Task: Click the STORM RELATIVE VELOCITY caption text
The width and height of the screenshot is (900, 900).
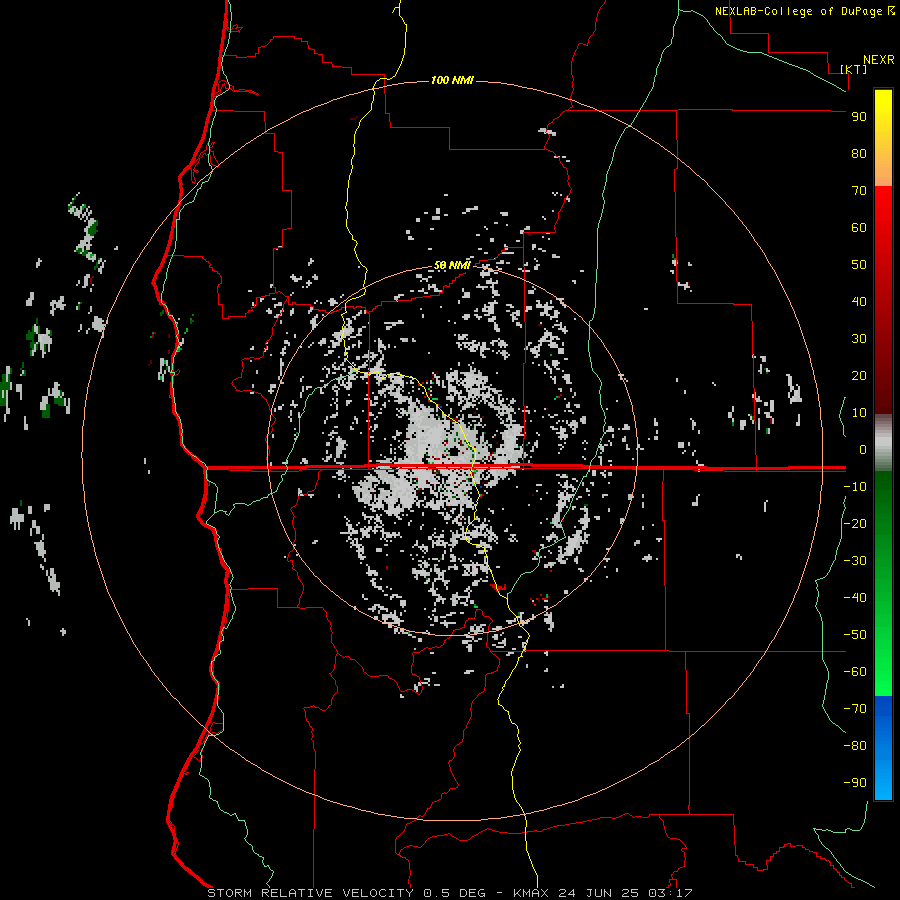Action: [310, 893]
